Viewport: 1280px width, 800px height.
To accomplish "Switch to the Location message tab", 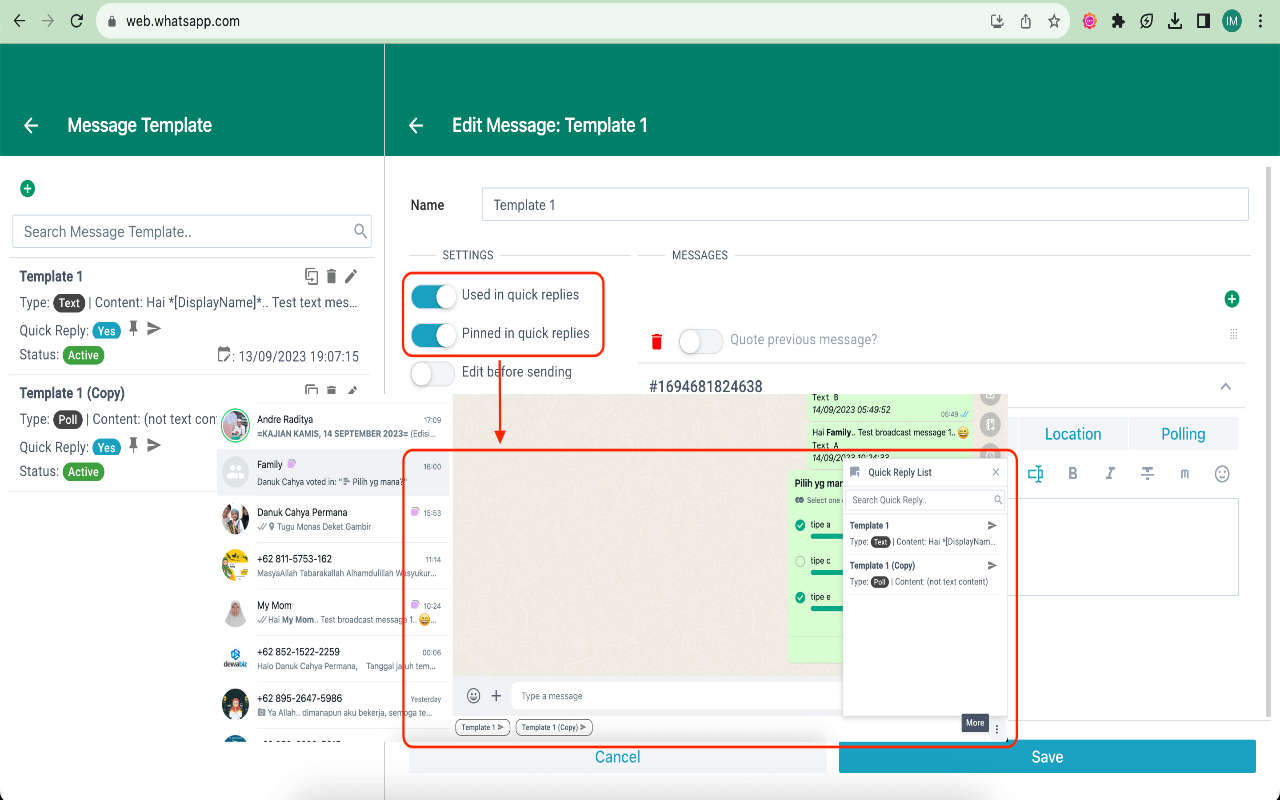I will tap(1073, 434).
